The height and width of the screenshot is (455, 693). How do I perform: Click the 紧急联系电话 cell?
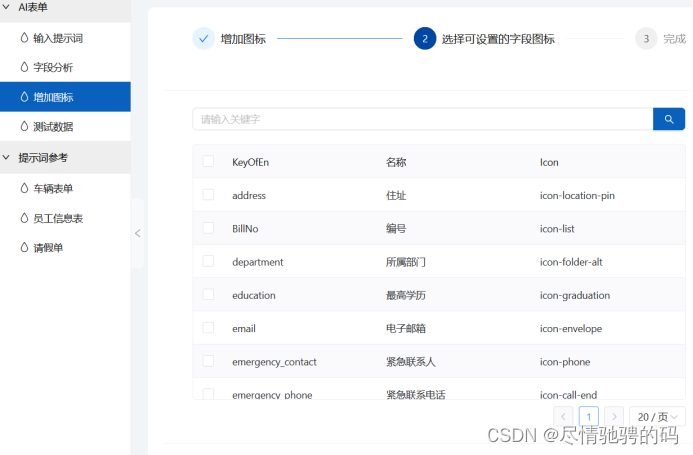[x=415, y=394]
